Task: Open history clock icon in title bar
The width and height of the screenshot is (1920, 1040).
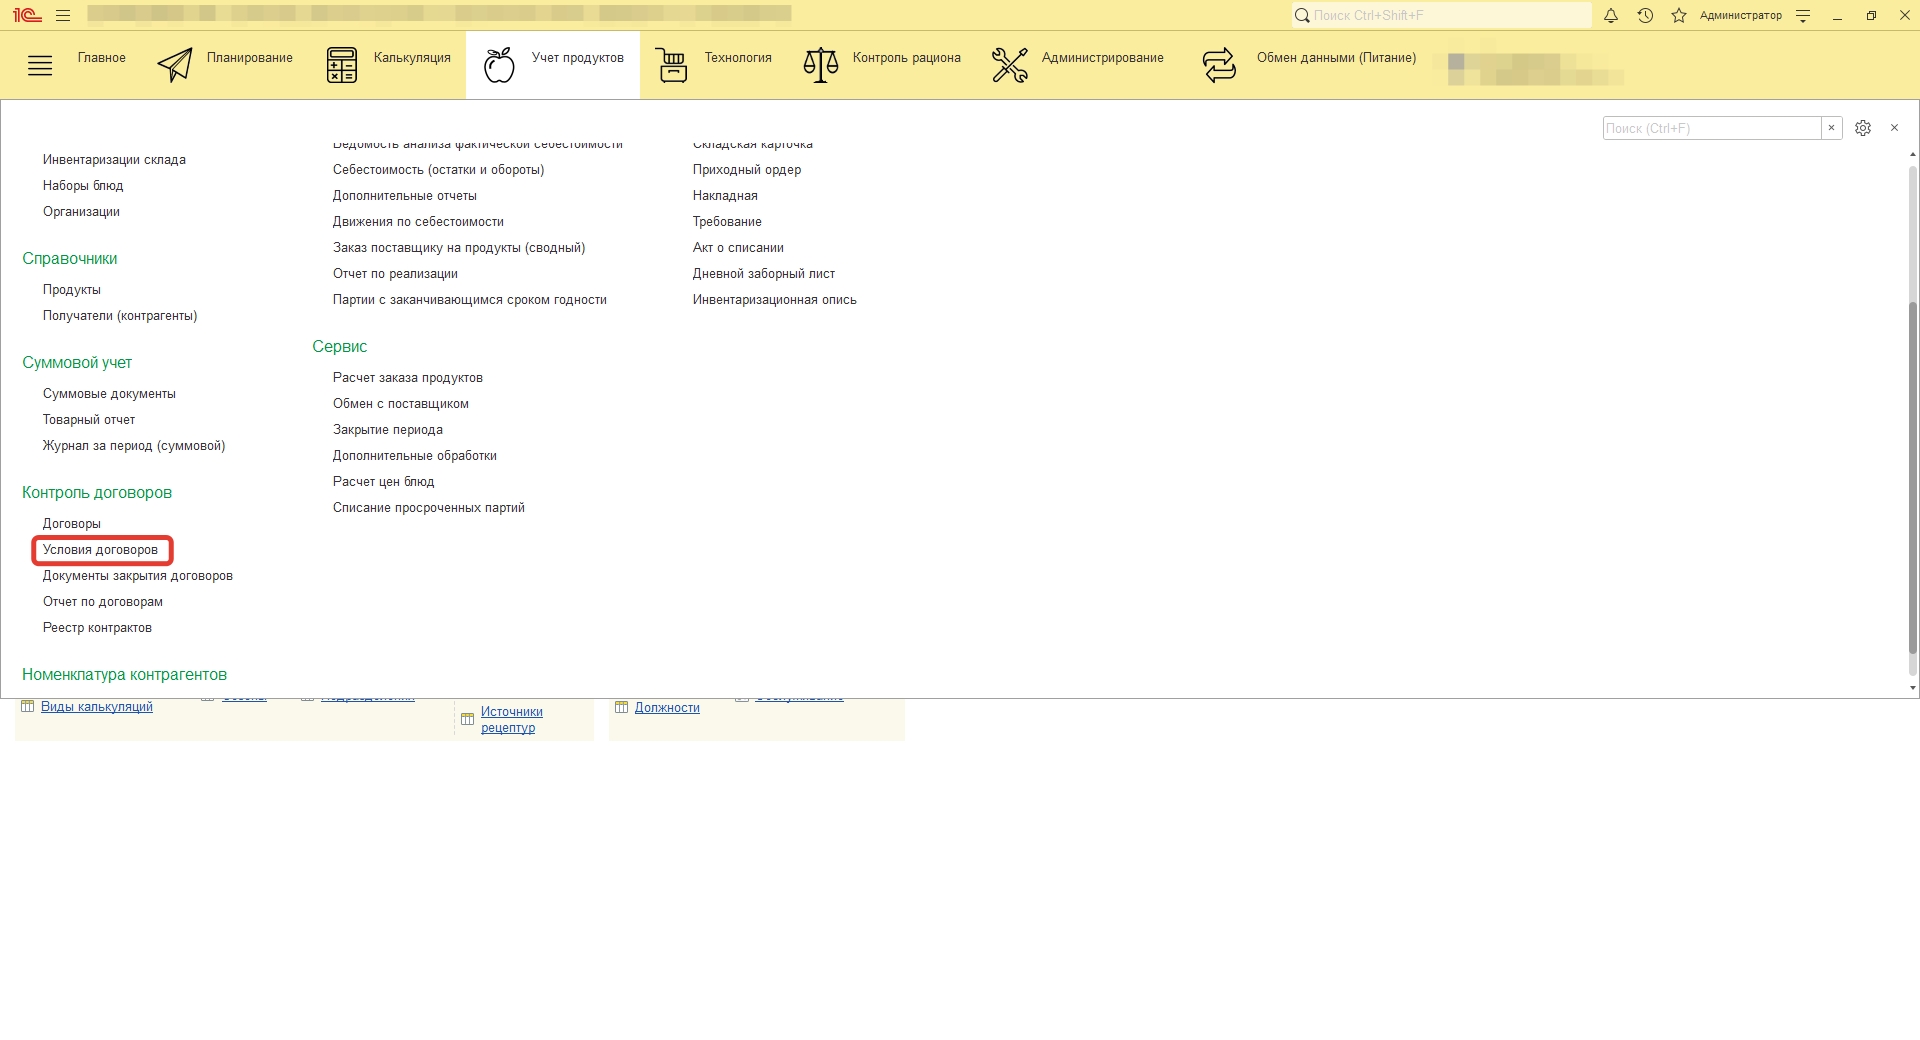Action: 1645,15
